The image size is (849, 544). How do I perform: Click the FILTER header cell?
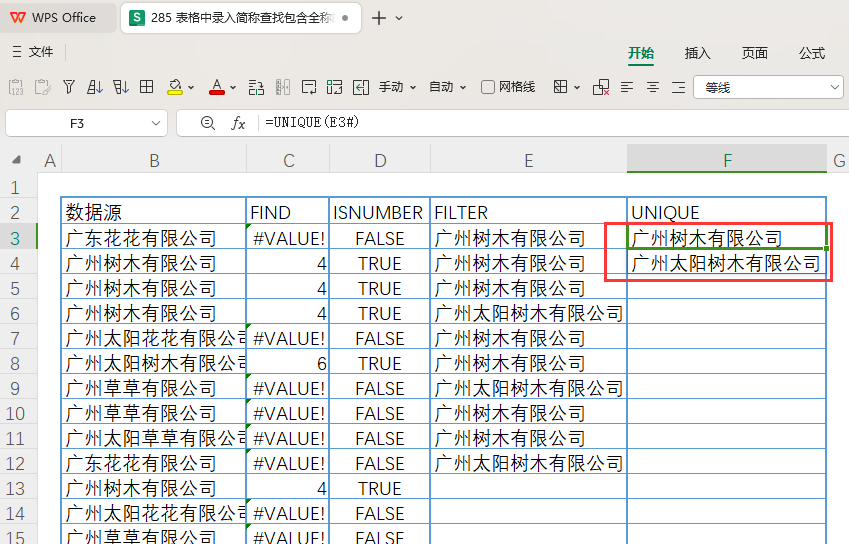coord(528,212)
